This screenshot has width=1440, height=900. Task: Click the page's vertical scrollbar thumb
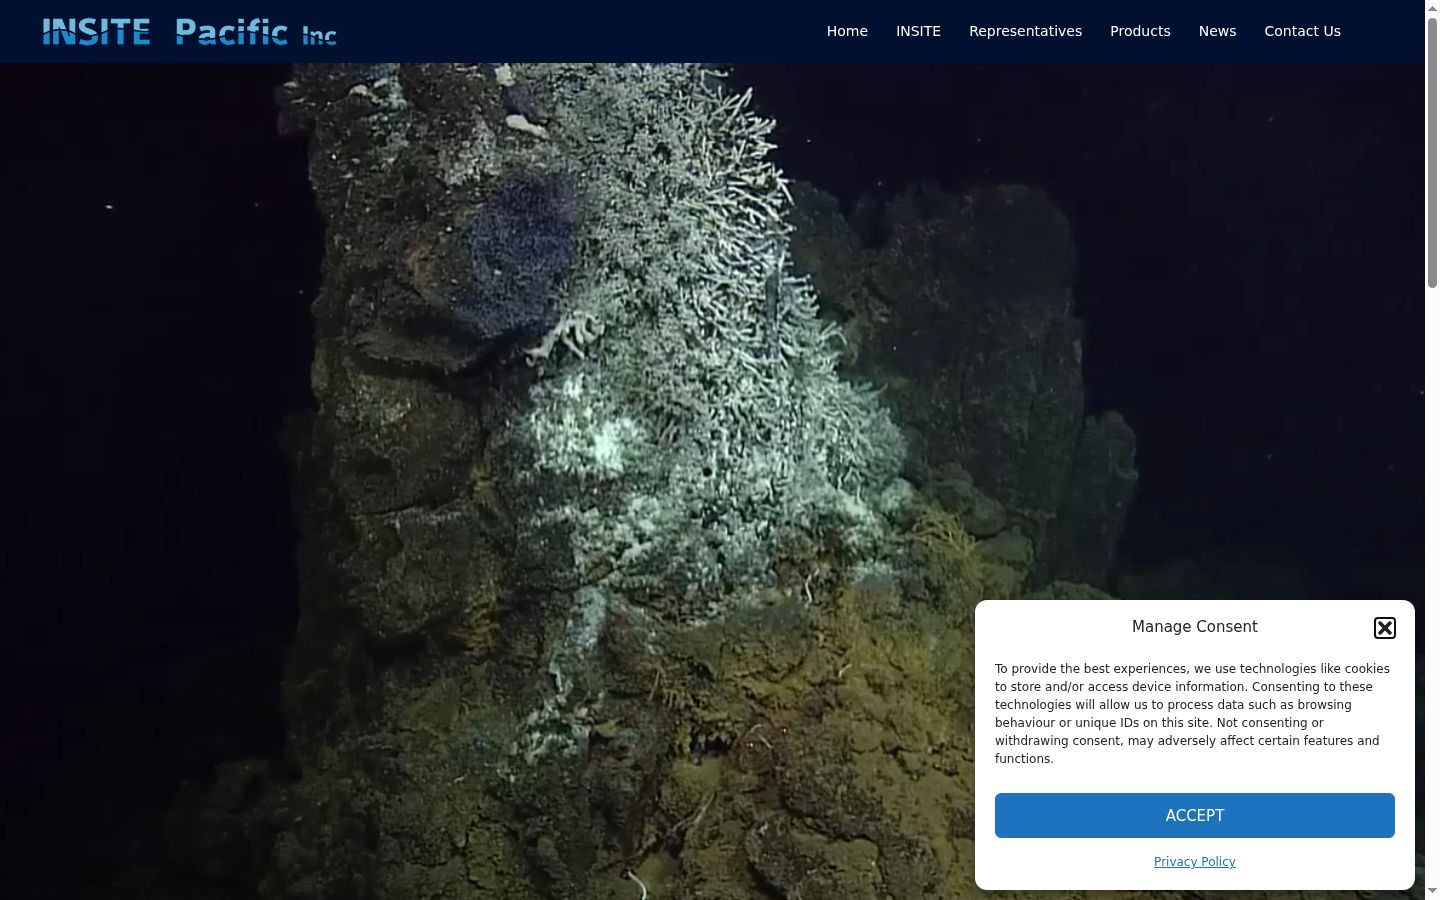pyautogui.click(x=1432, y=152)
